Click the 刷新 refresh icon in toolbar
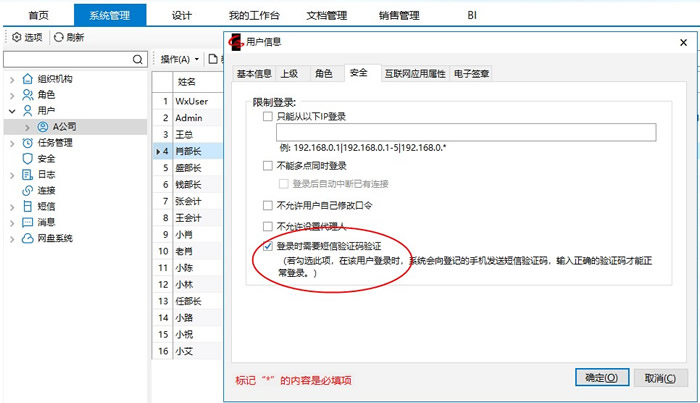This screenshot has height=403, width=700. tap(59, 37)
